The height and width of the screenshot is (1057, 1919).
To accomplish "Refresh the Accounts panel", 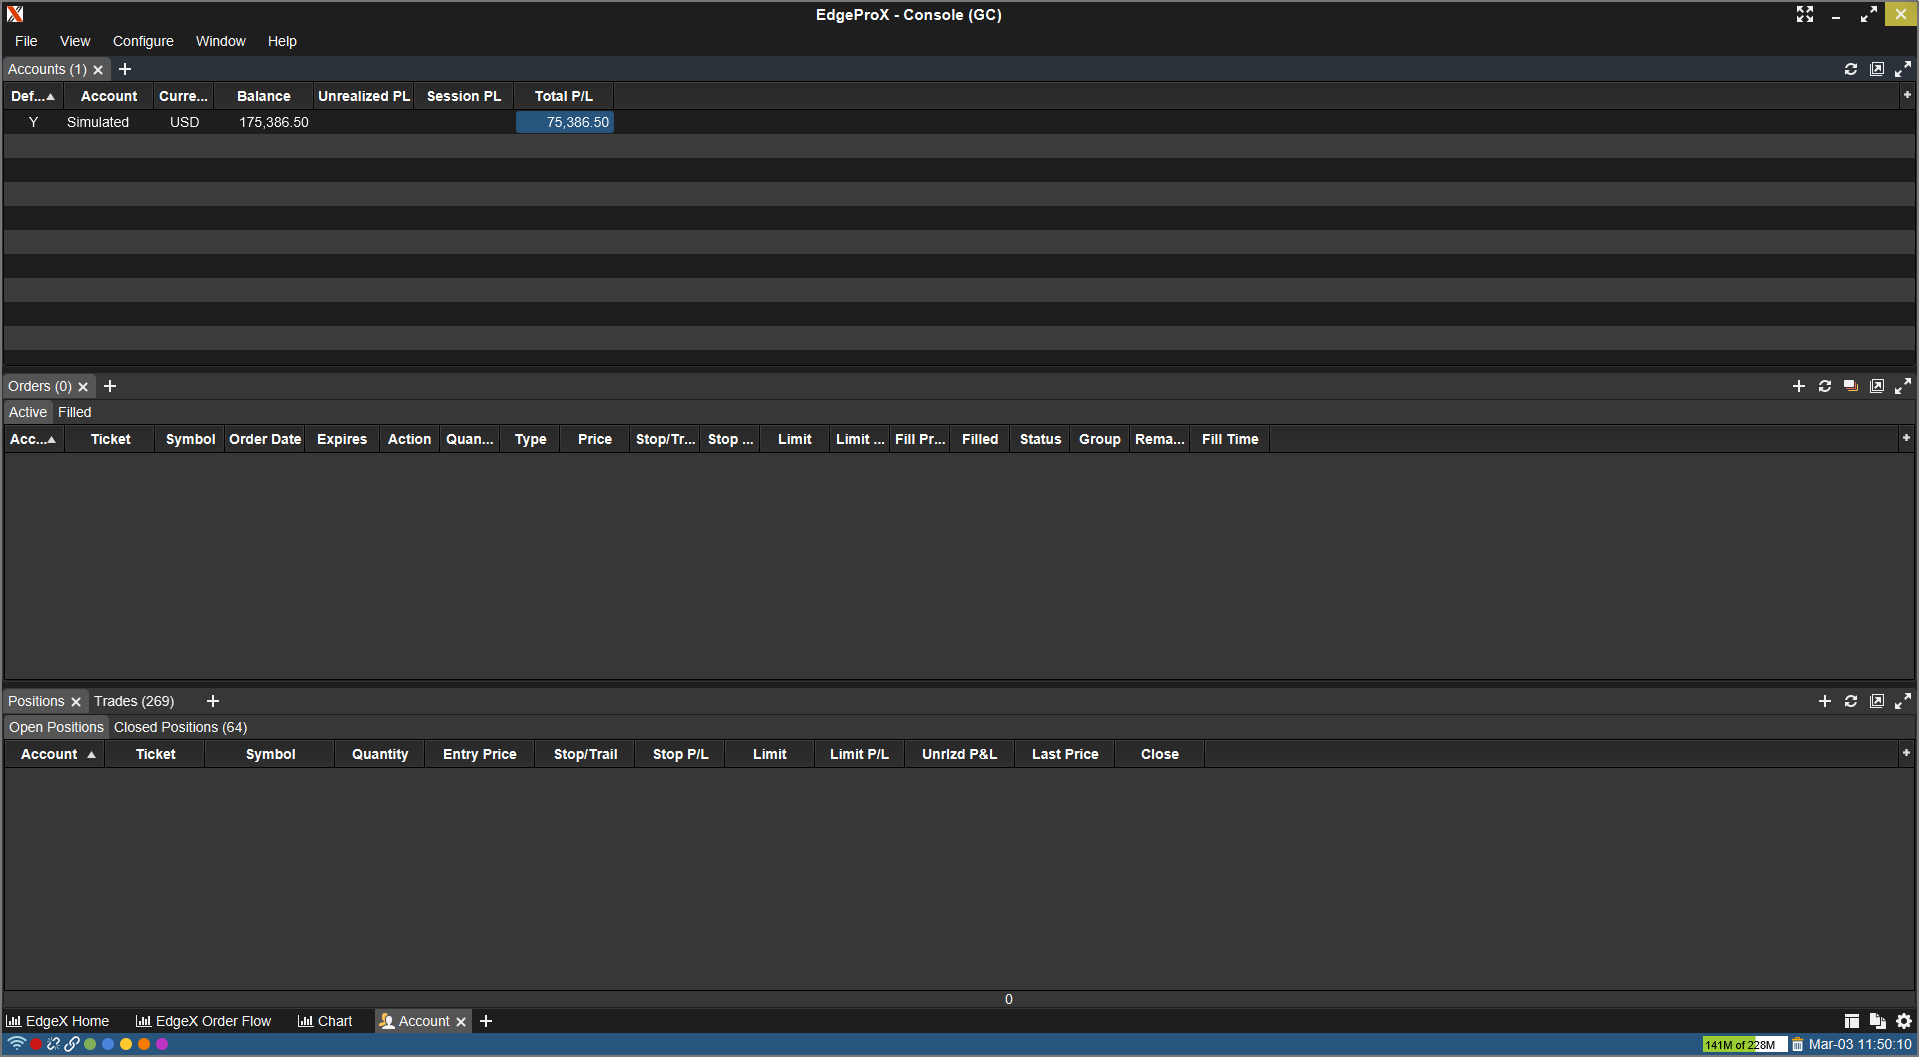I will (x=1851, y=69).
